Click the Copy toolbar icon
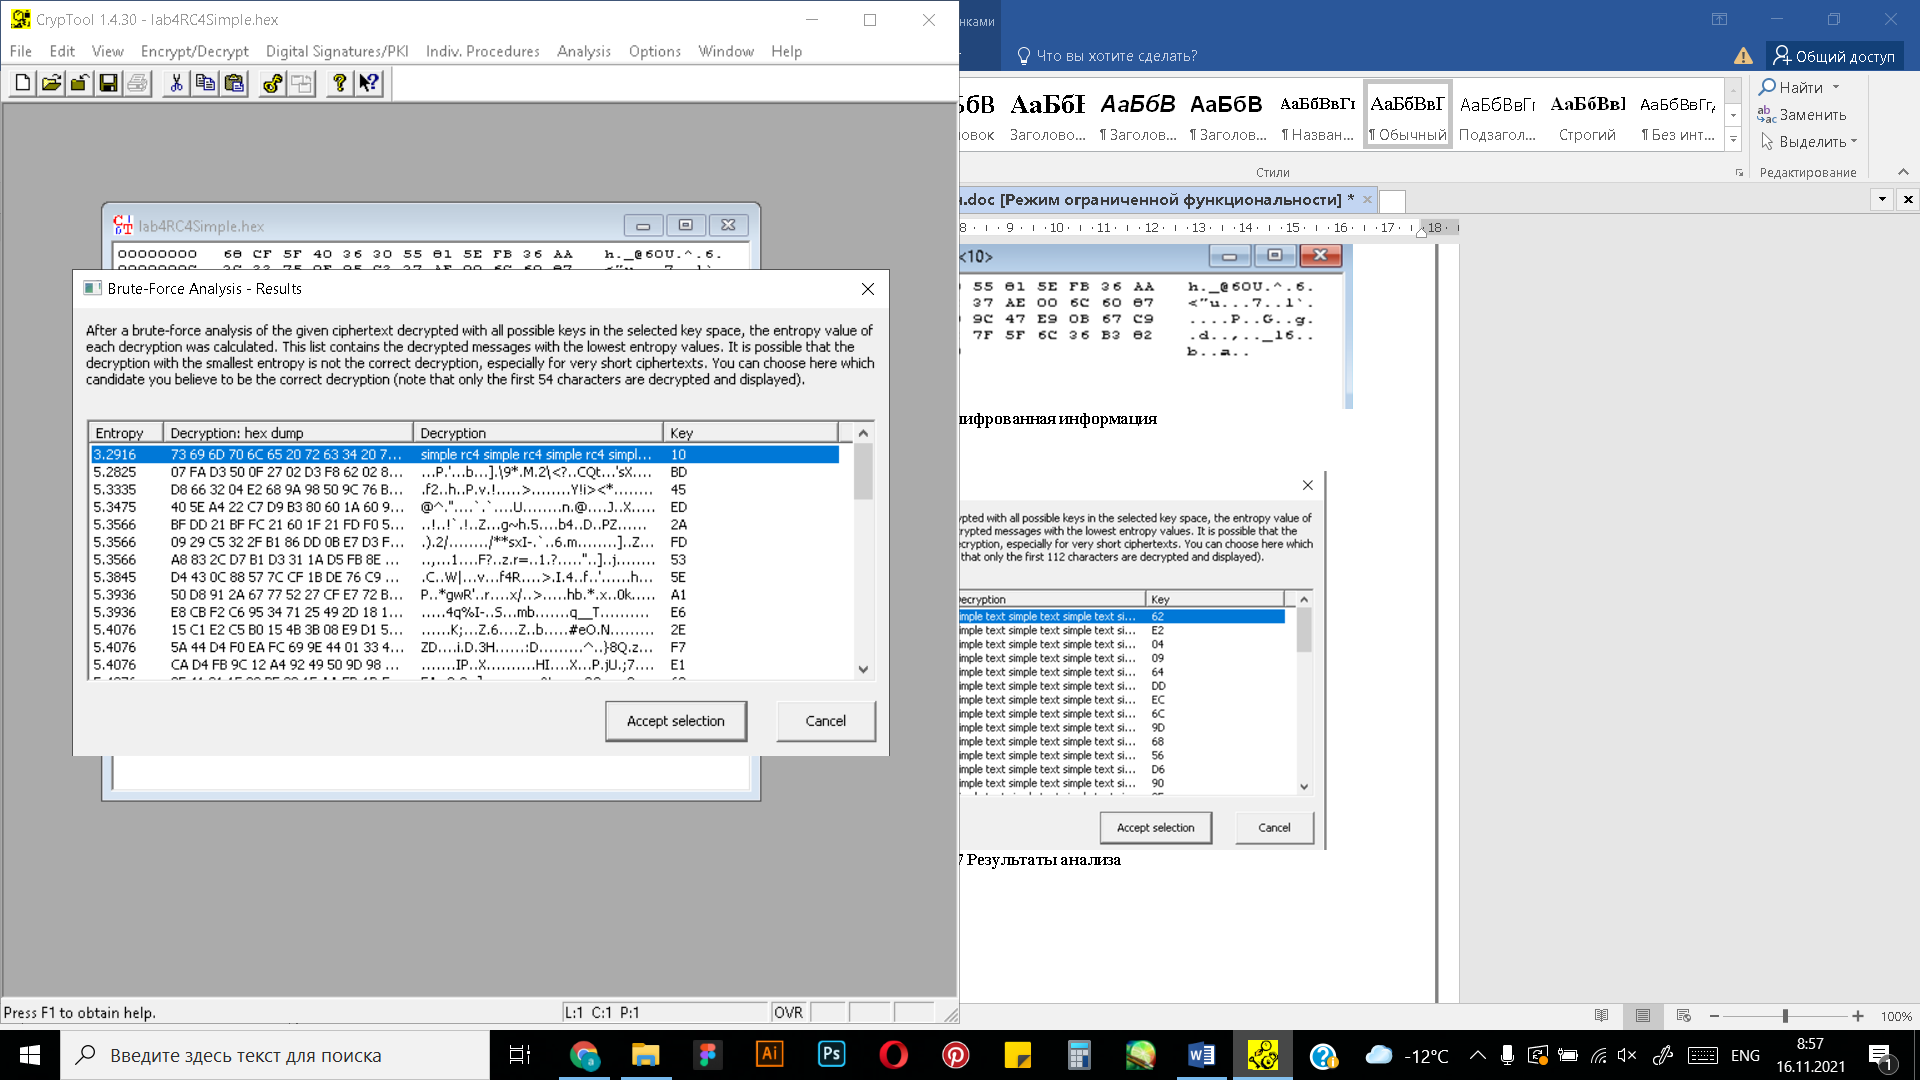The image size is (1920, 1080). coord(205,84)
